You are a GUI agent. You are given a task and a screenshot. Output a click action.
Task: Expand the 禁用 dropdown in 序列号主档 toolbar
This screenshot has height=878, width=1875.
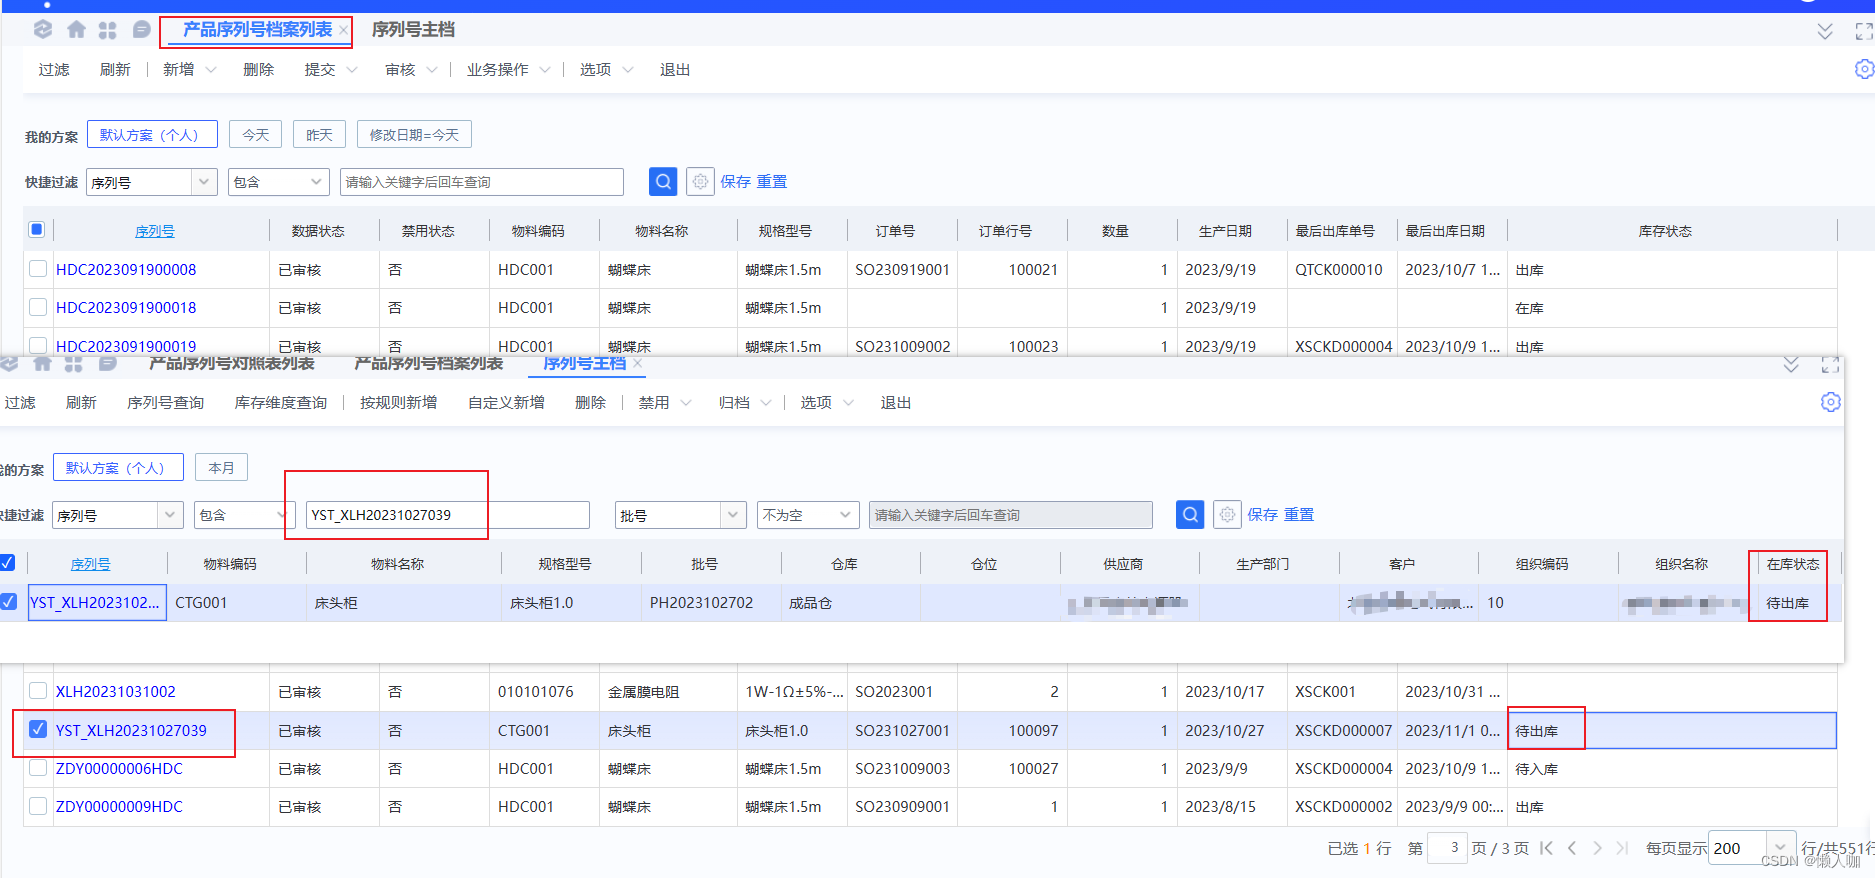coord(686,403)
